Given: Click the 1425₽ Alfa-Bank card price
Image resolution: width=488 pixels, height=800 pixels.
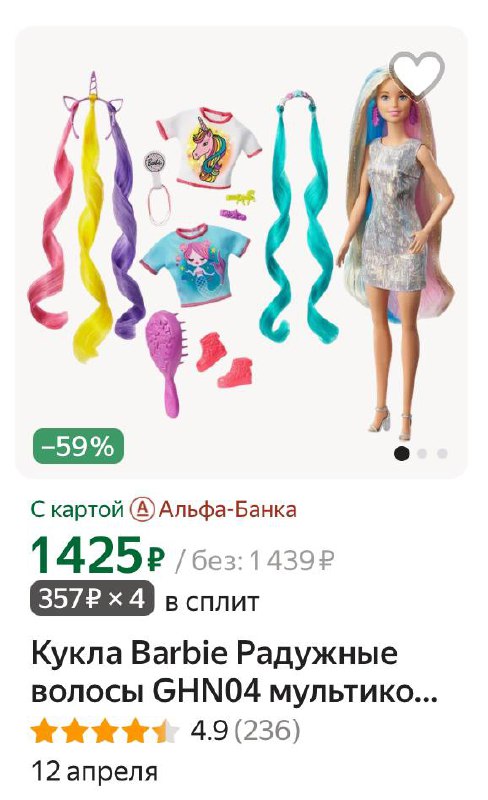Looking at the screenshot, I should [x=99, y=554].
